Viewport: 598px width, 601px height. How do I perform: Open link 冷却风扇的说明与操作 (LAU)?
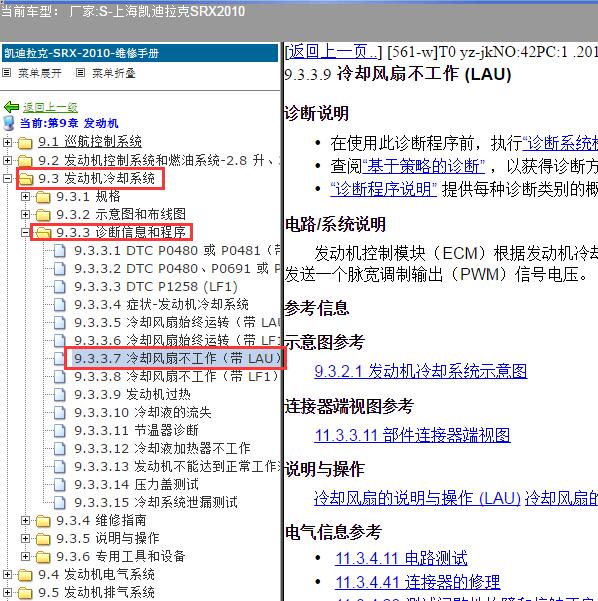pyautogui.click(x=417, y=498)
